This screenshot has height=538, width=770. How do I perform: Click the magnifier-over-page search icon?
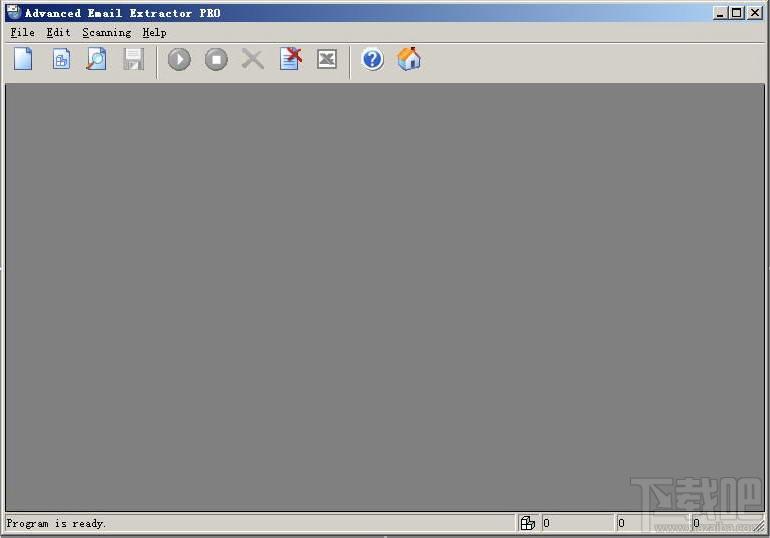coord(96,59)
